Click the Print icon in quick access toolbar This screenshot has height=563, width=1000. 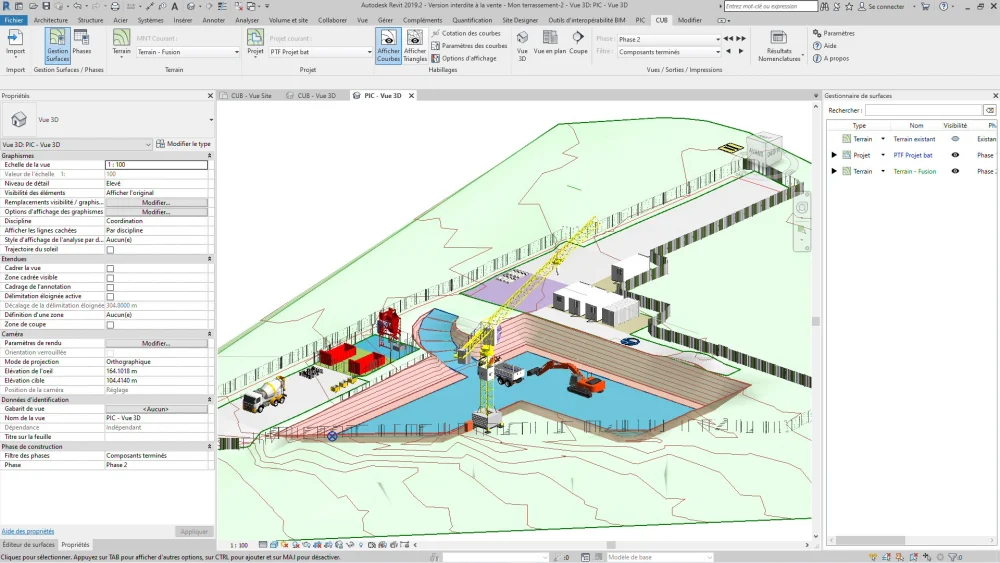[115, 6]
